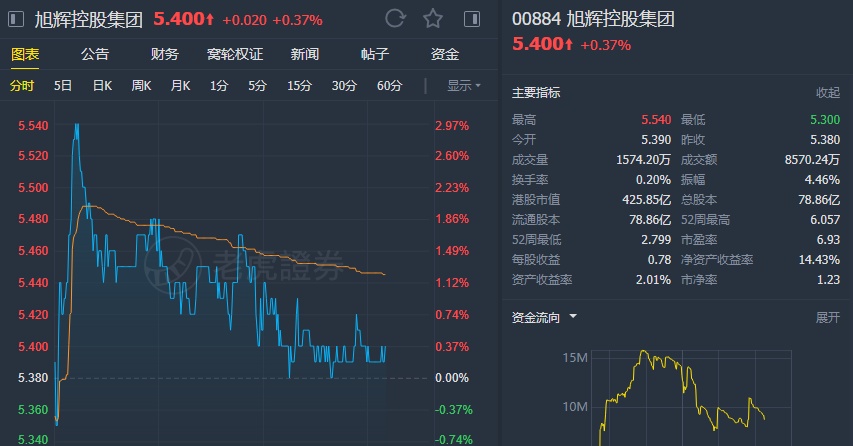
Task: Select the 15分 interval
Action: (x=300, y=86)
